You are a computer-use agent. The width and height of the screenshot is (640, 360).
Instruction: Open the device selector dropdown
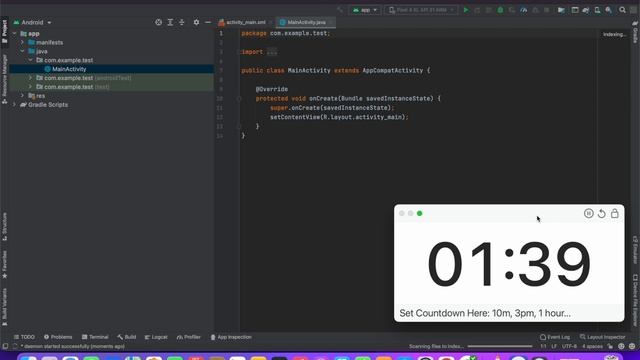[x=421, y=10]
